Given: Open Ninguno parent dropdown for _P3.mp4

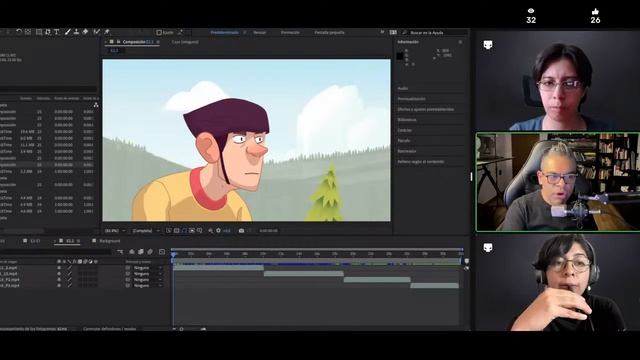Looking at the screenshot, I should 148,286.
